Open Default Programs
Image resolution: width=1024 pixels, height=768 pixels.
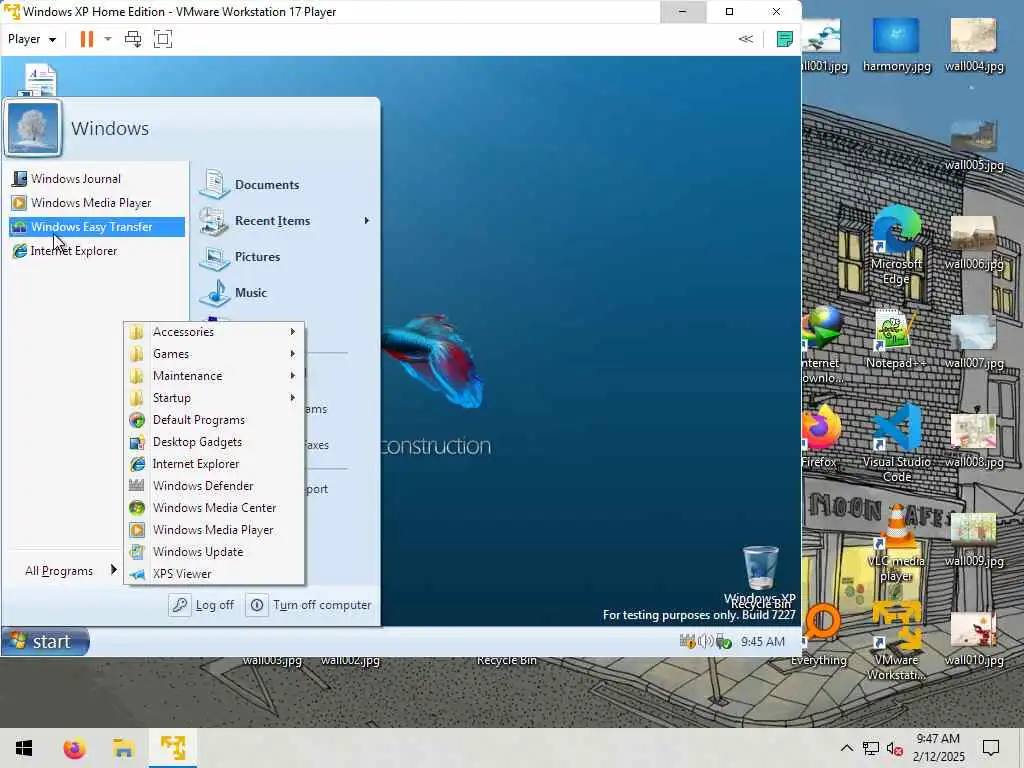214,420
